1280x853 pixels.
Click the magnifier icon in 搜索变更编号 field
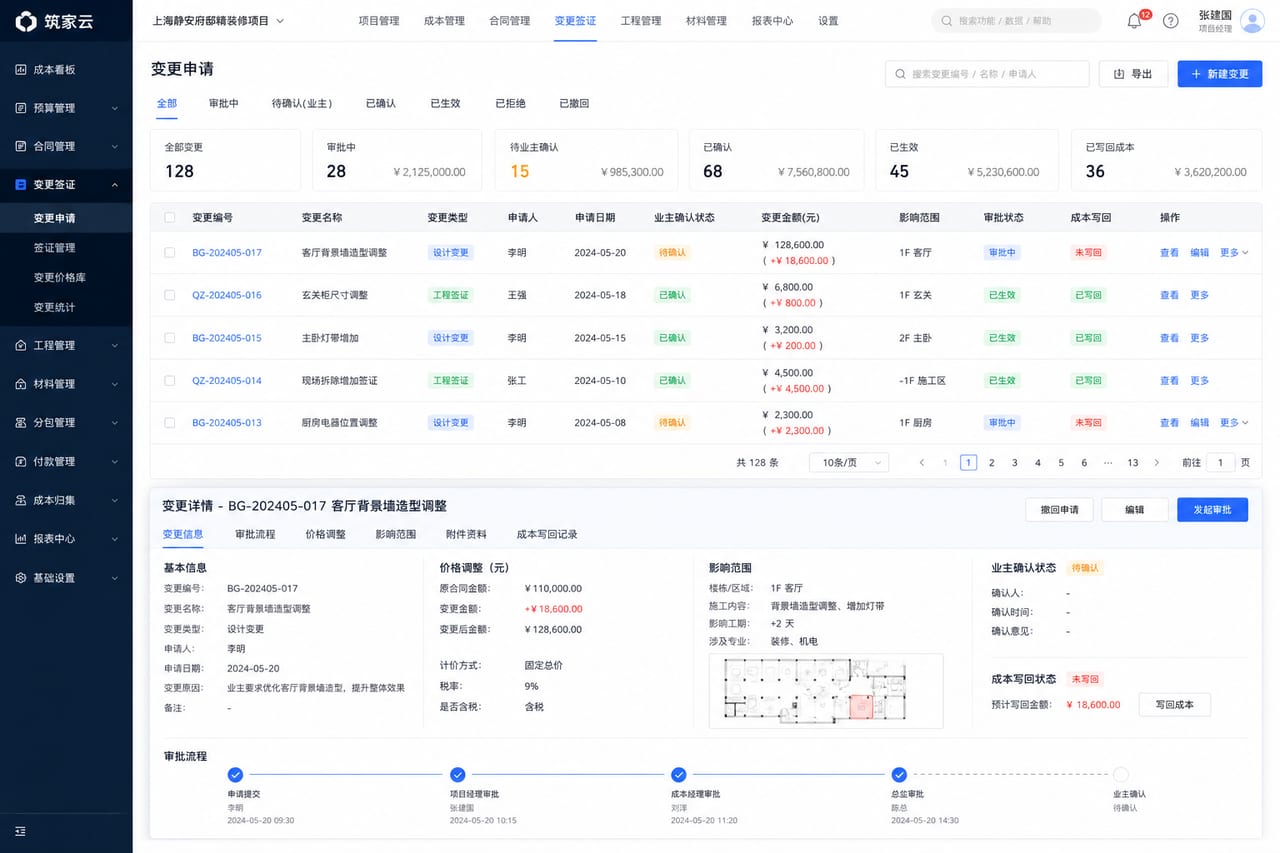(901, 74)
